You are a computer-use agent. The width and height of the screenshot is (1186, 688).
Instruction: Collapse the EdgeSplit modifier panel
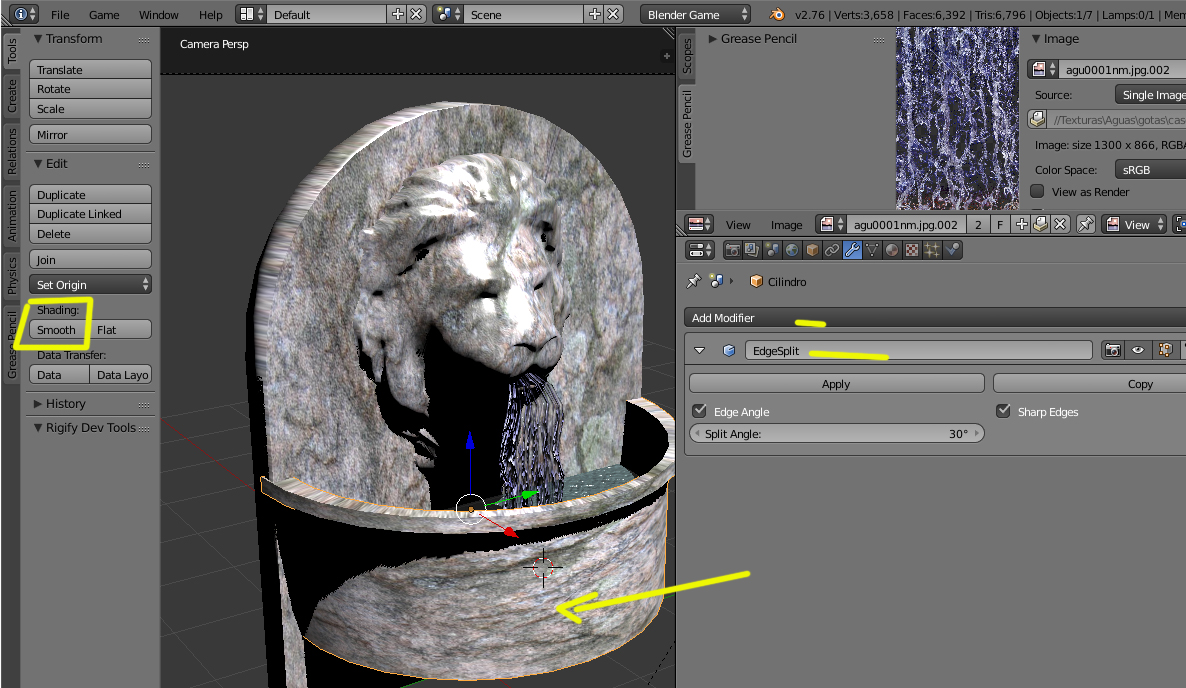coord(700,351)
